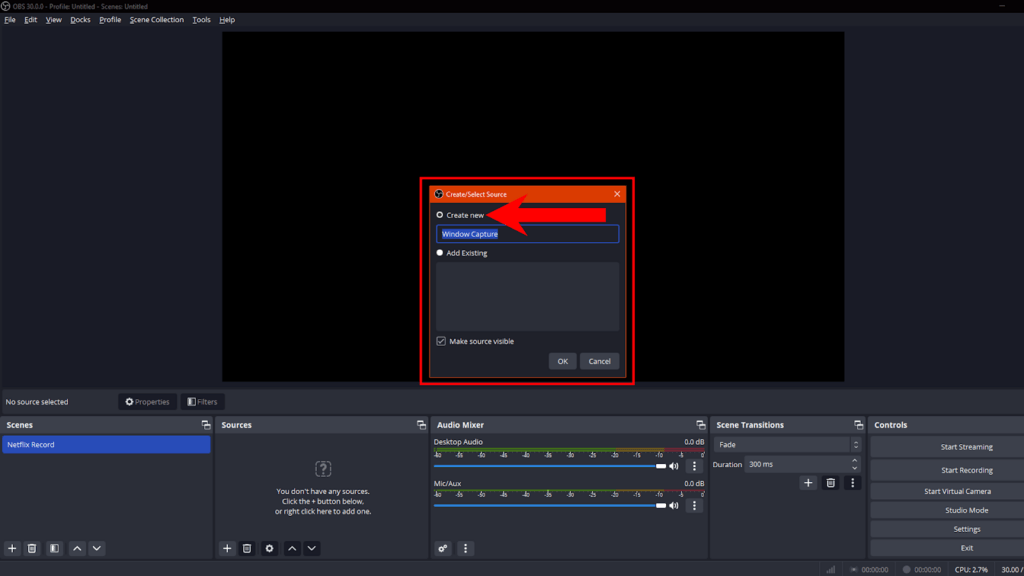
Task: Open the View menu
Action: click(54, 20)
